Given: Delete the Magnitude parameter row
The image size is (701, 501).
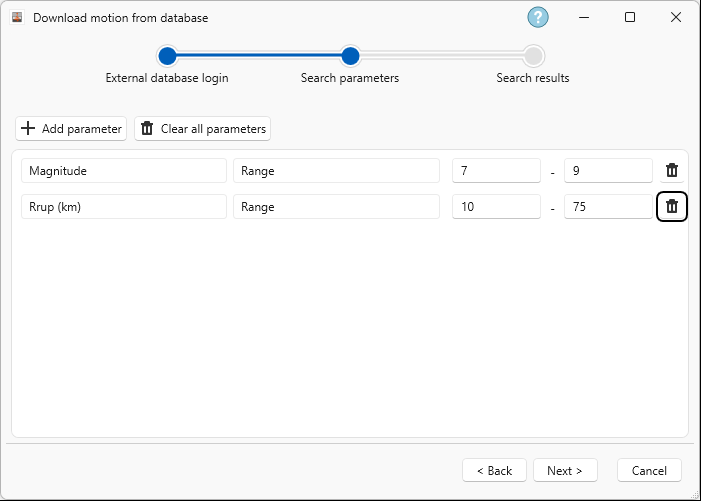Looking at the screenshot, I should point(671,170).
